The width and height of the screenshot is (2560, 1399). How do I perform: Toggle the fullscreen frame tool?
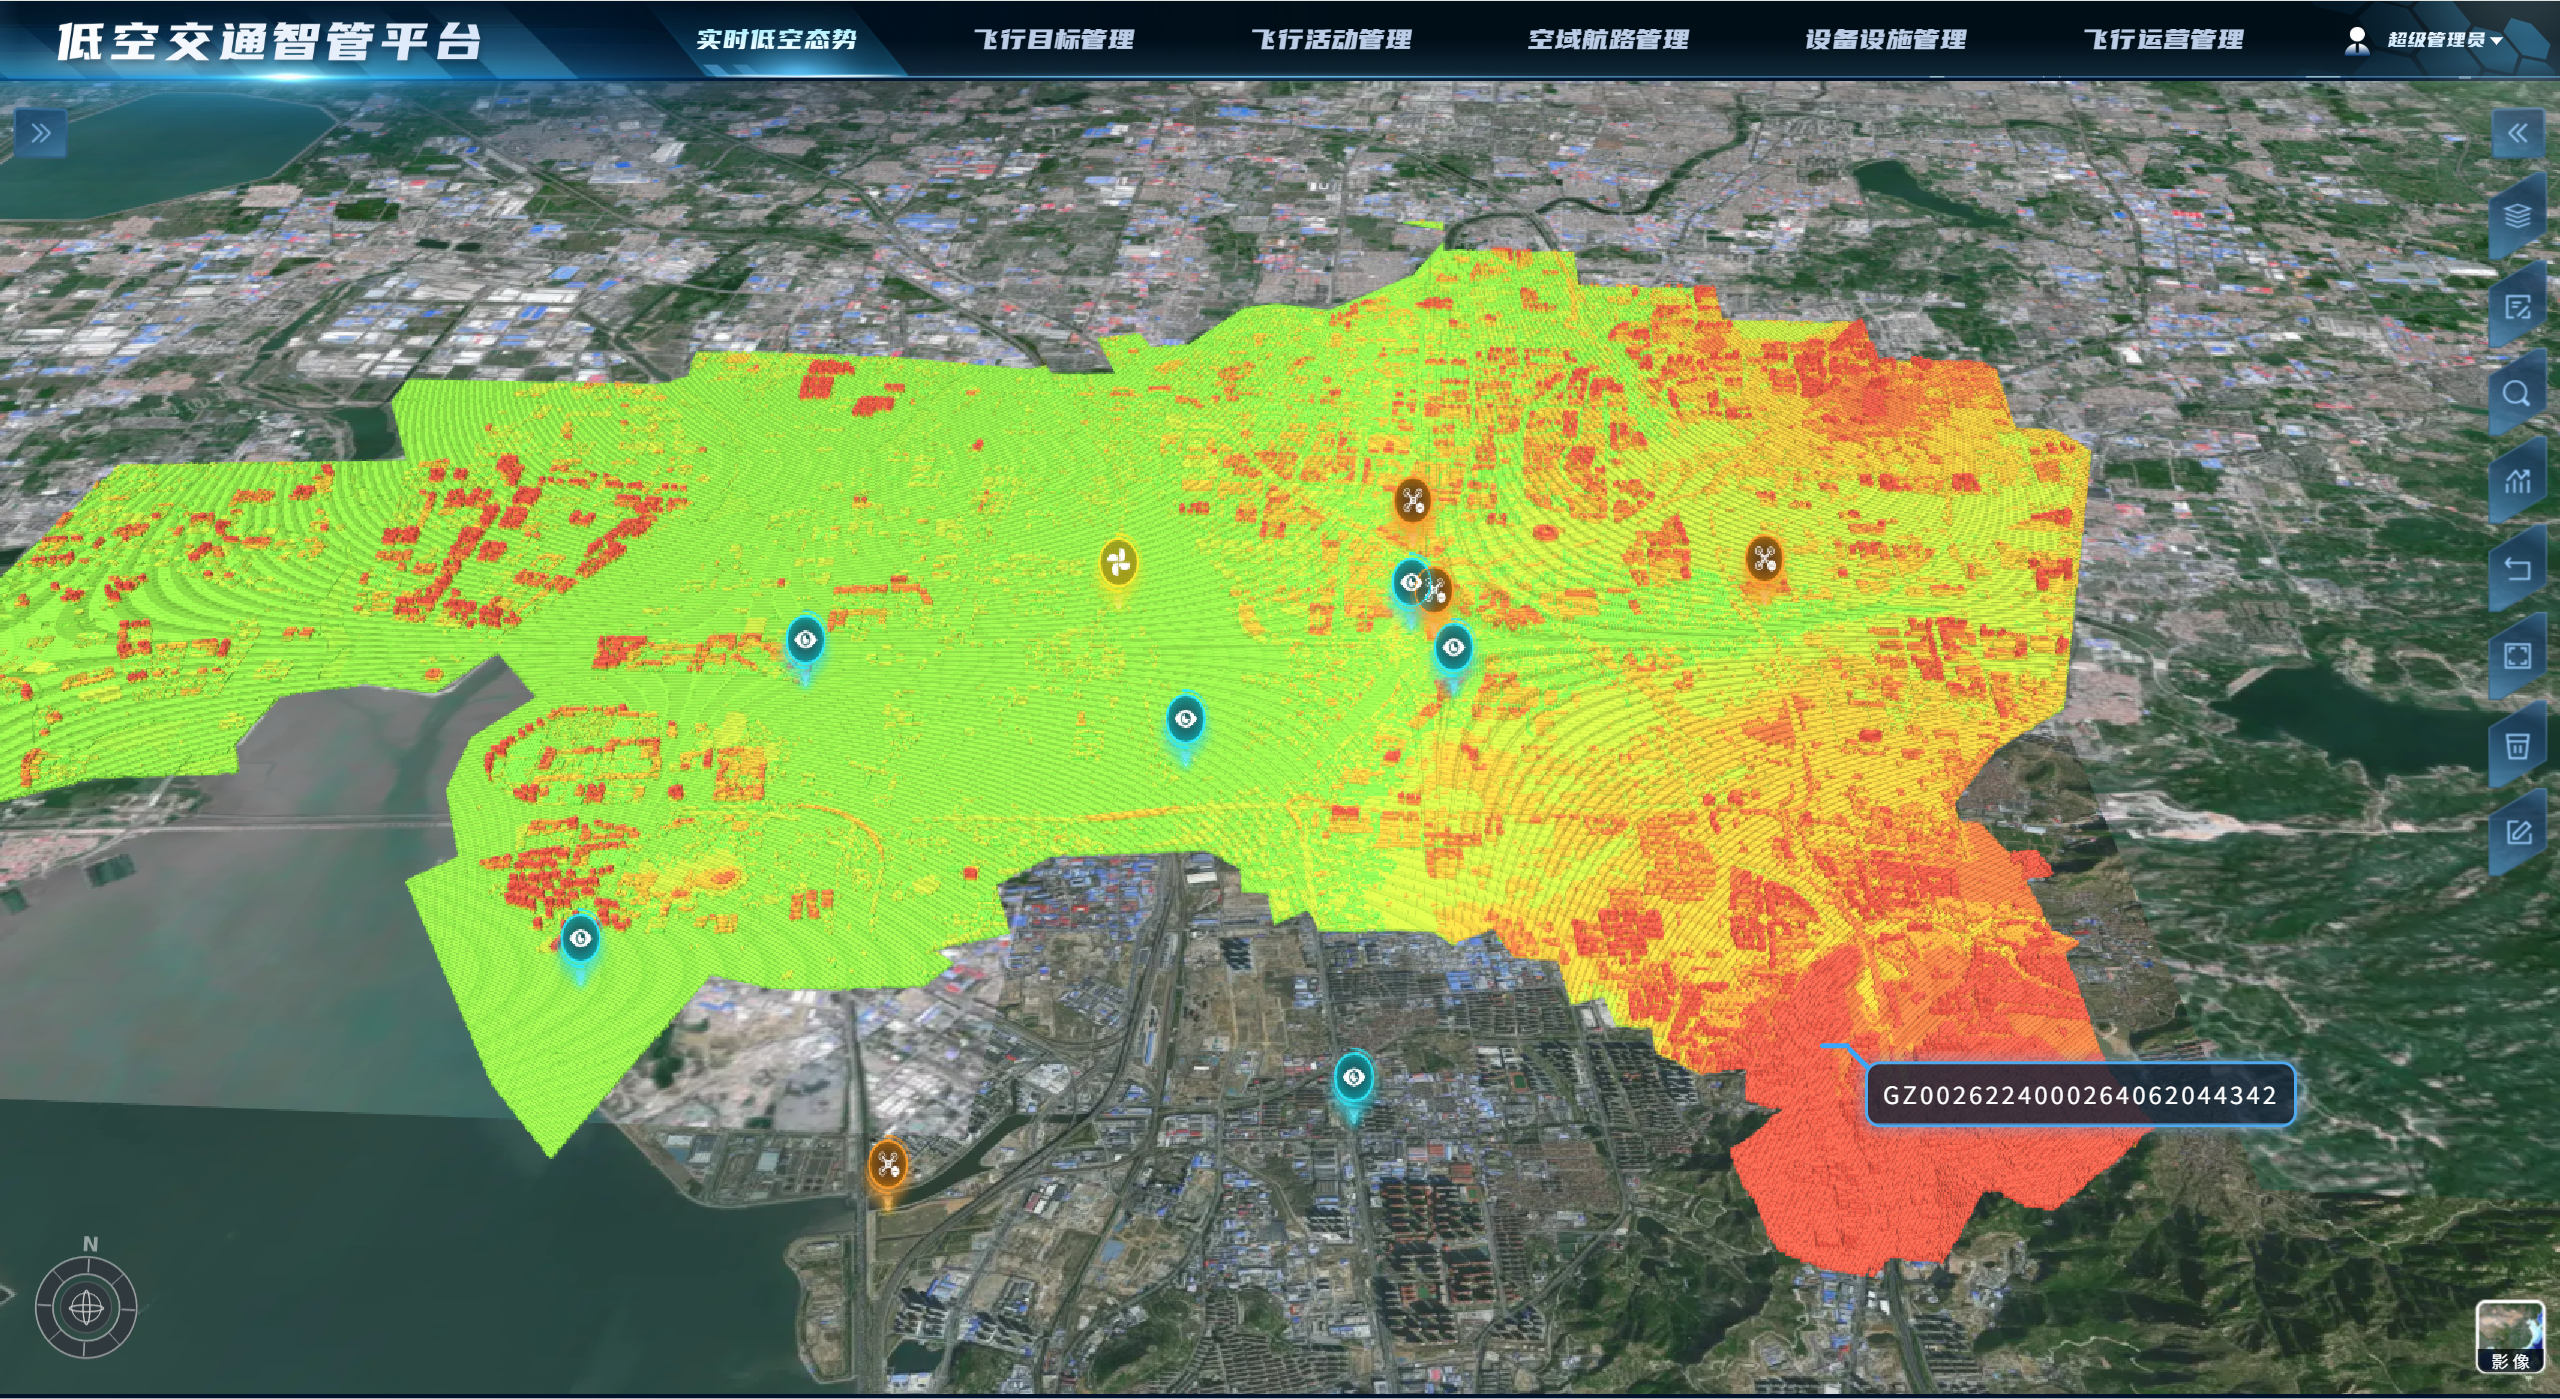pyautogui.click(x=2517, y=657)
